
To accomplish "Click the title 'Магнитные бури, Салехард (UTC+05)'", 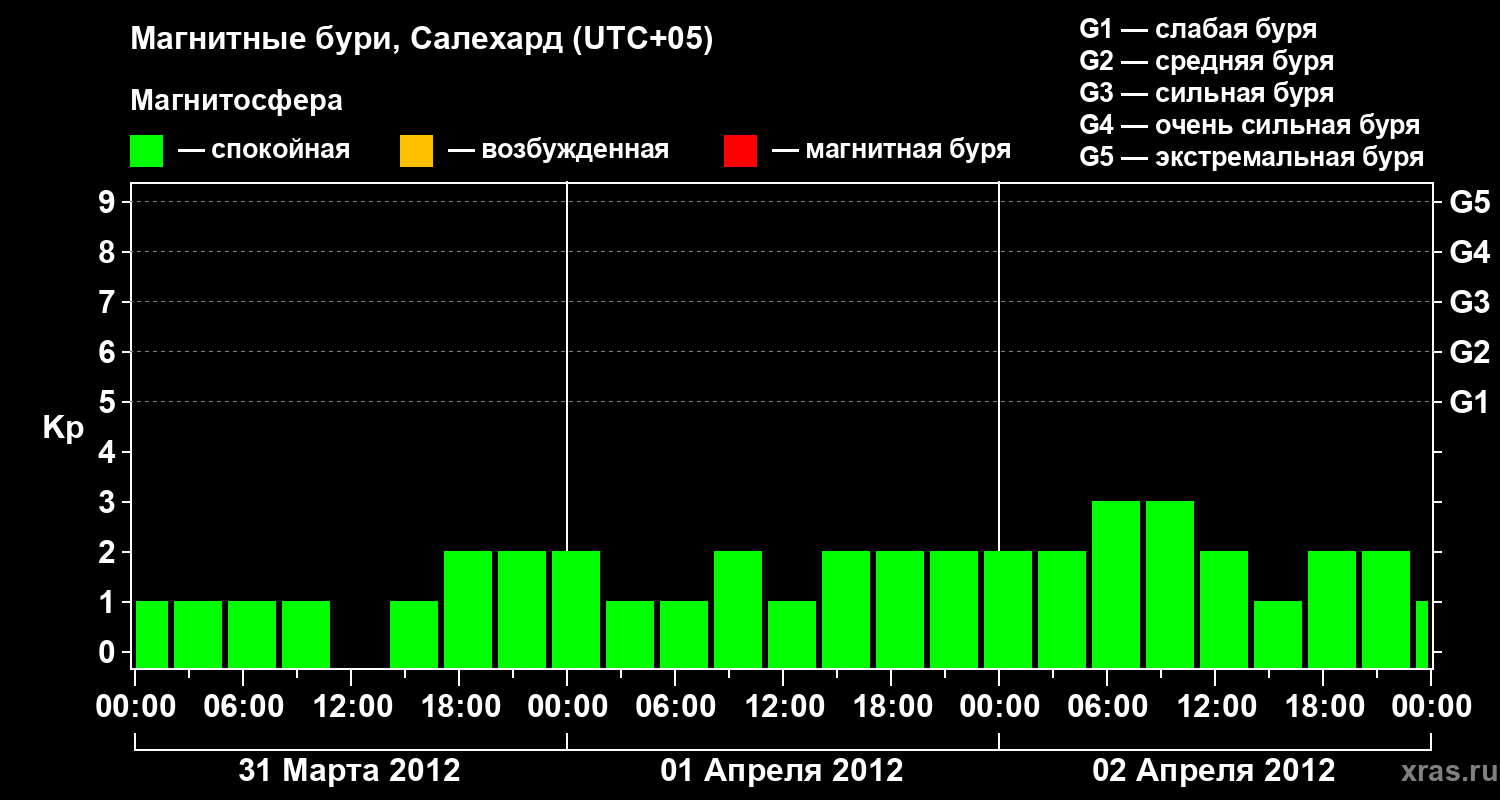I will point(422,40).
